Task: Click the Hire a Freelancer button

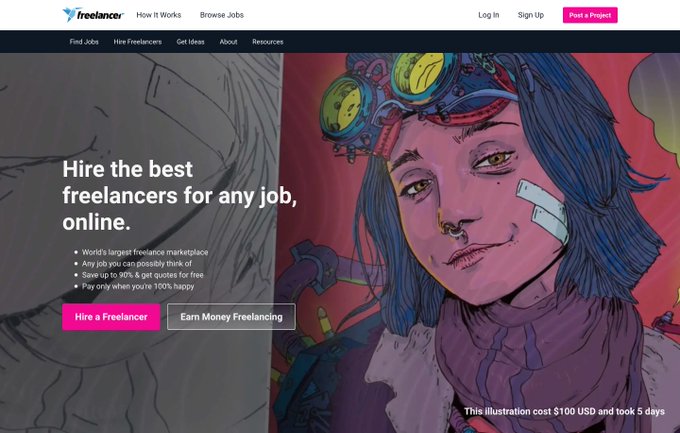Action: click(x=111, y=317)
